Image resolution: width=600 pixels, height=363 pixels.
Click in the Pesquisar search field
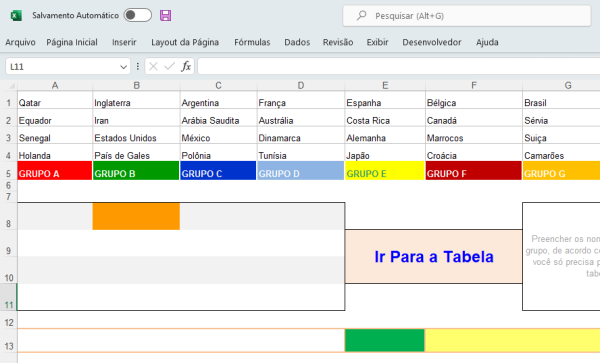point(467,16)
